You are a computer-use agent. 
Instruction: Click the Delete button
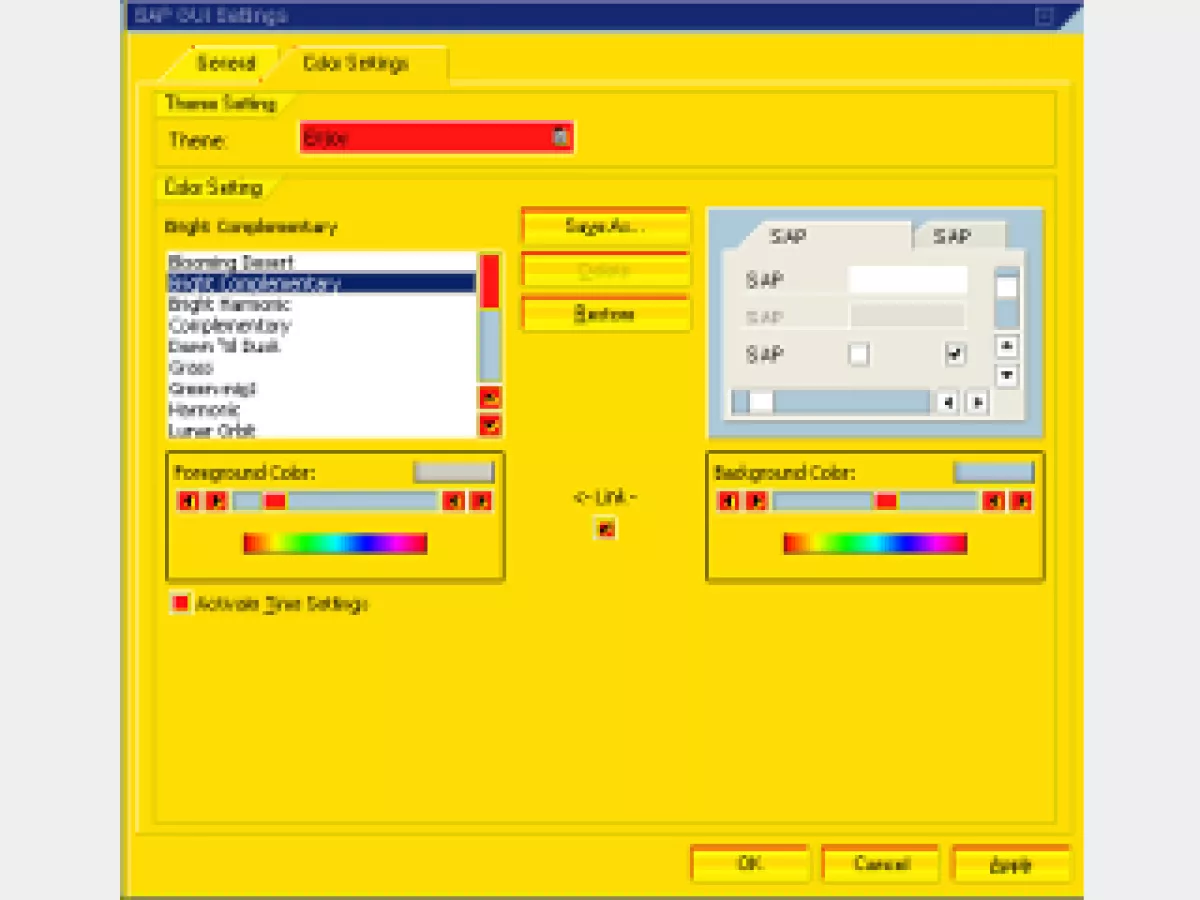pyautogui.click(x=605, y=270)
